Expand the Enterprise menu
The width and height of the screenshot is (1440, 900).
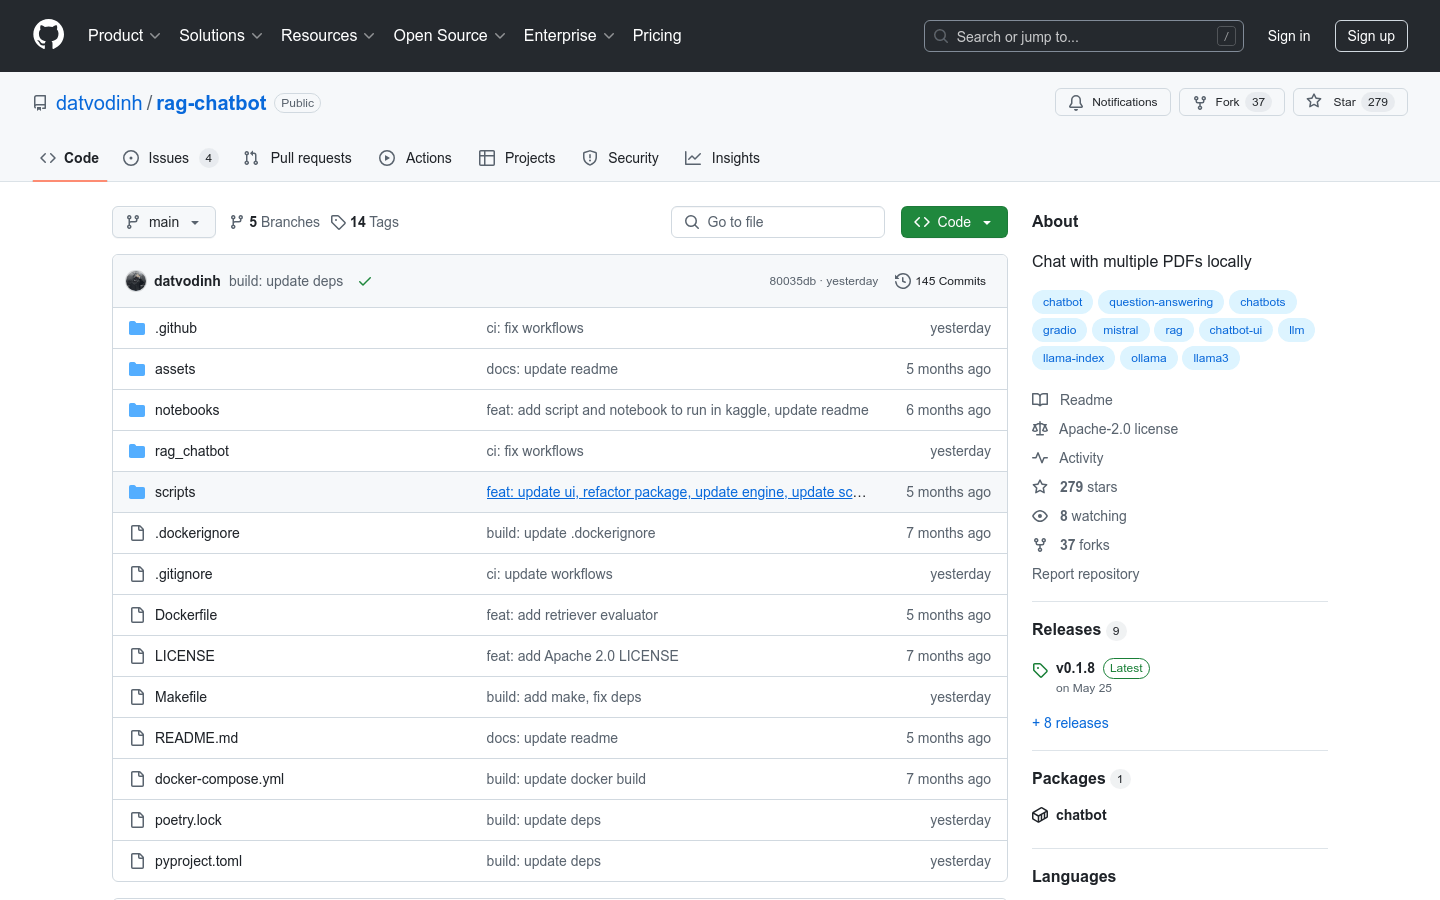tap(569, 35)
